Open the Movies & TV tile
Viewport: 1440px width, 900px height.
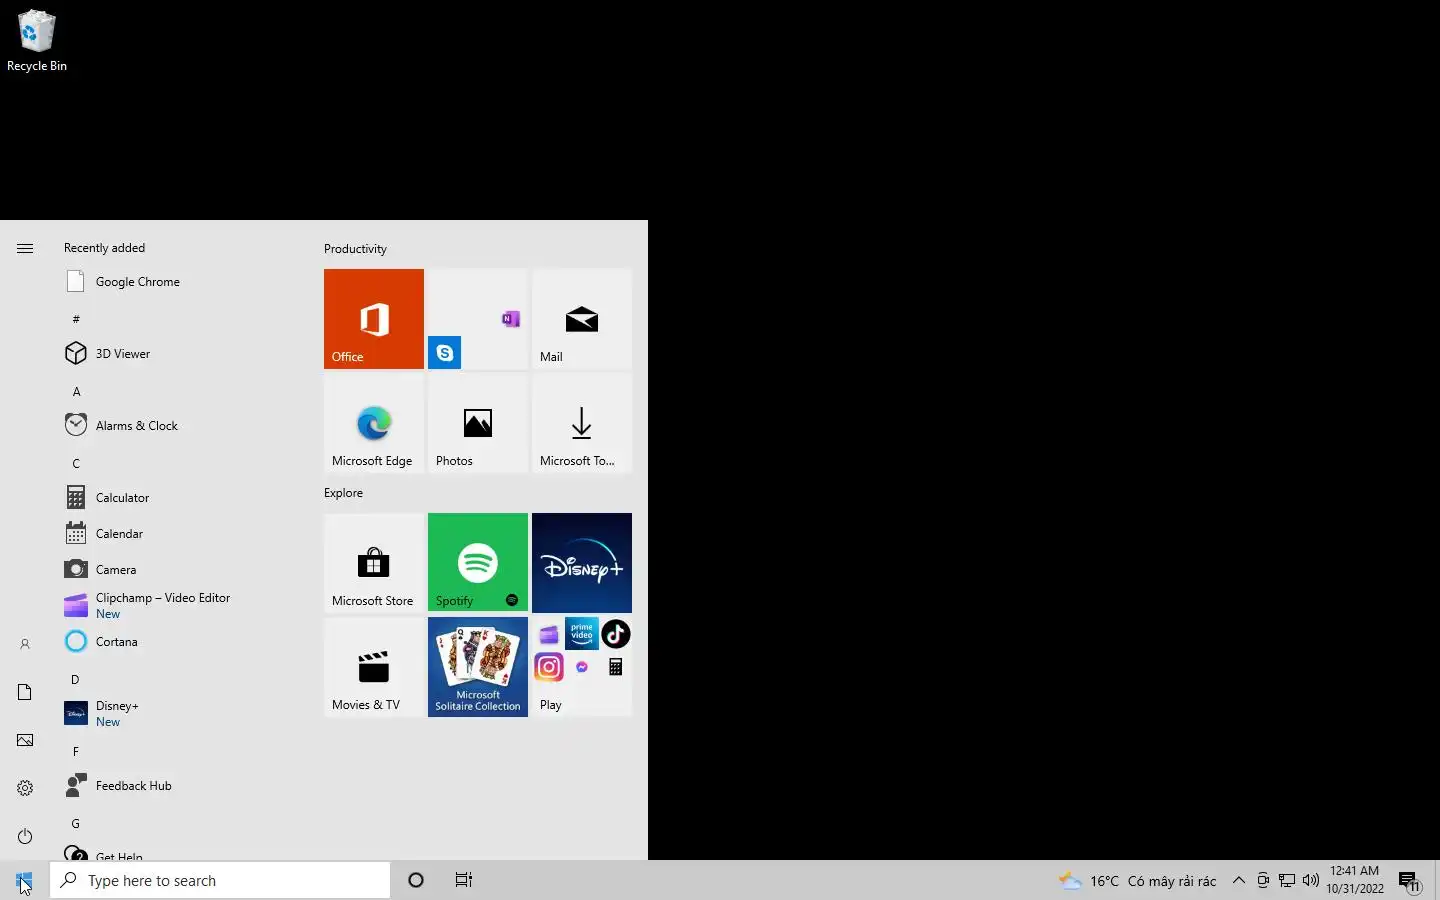374,667
